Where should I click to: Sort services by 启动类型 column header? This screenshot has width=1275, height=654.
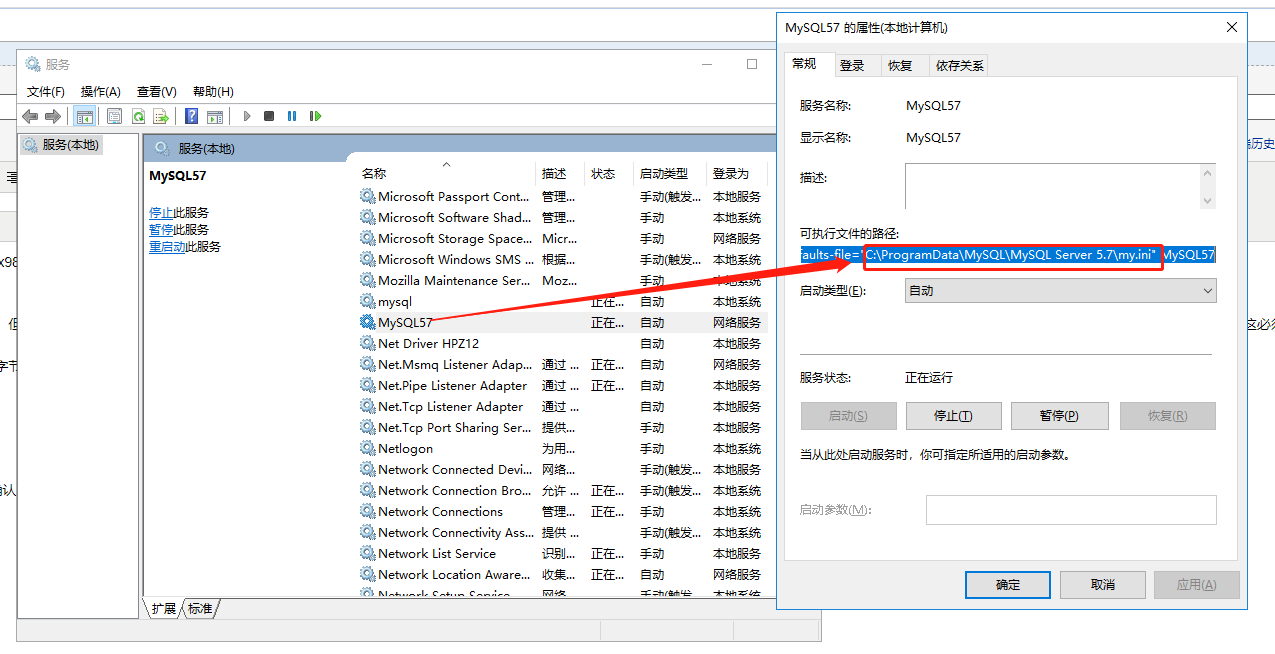pyautogui.click(x=670, y=173)
